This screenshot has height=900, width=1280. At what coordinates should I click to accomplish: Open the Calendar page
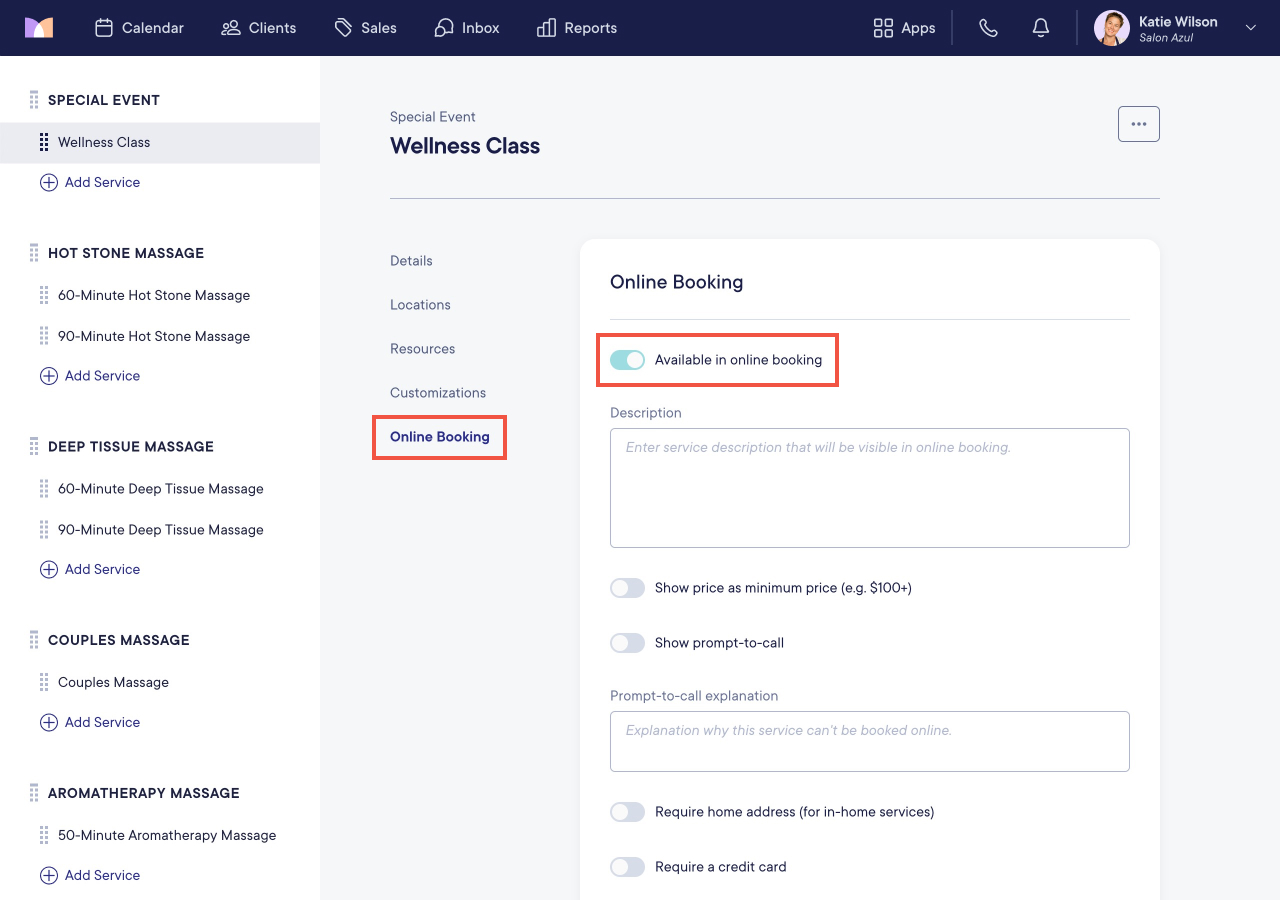pyautogui.click(x=139, y=28)
